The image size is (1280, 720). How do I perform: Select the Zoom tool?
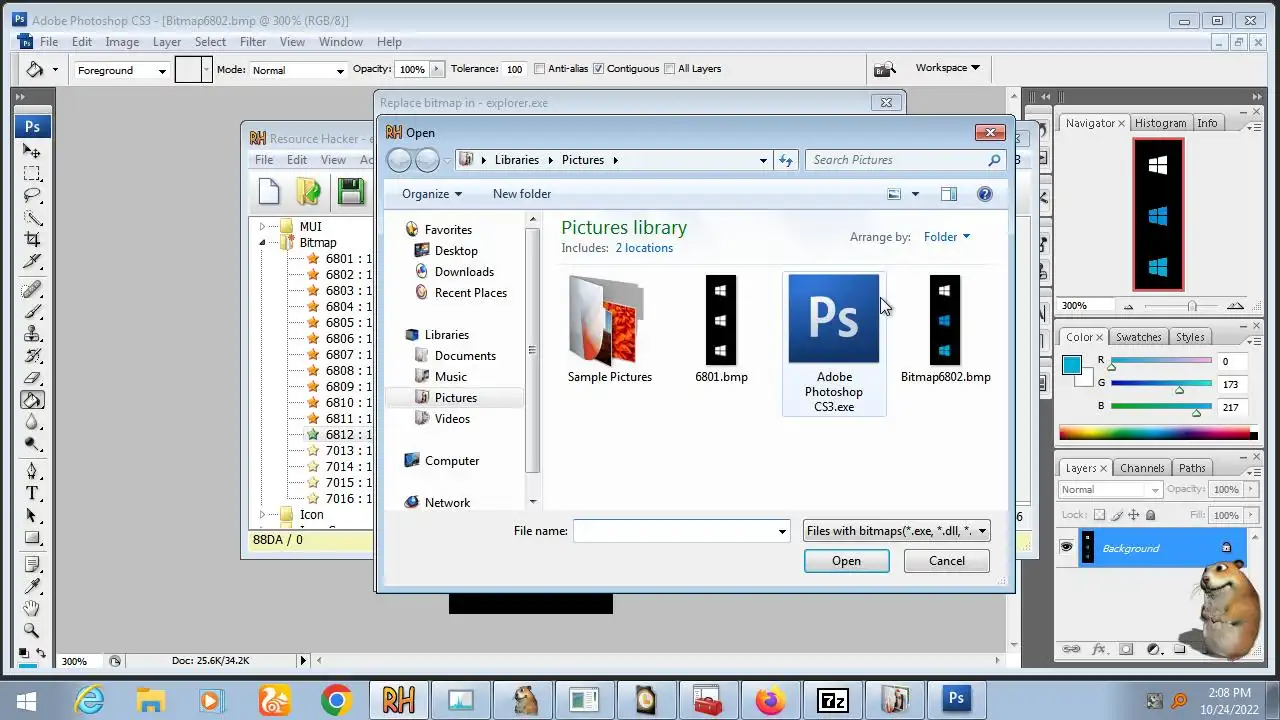pyautogui.click(x=32, y=631)
